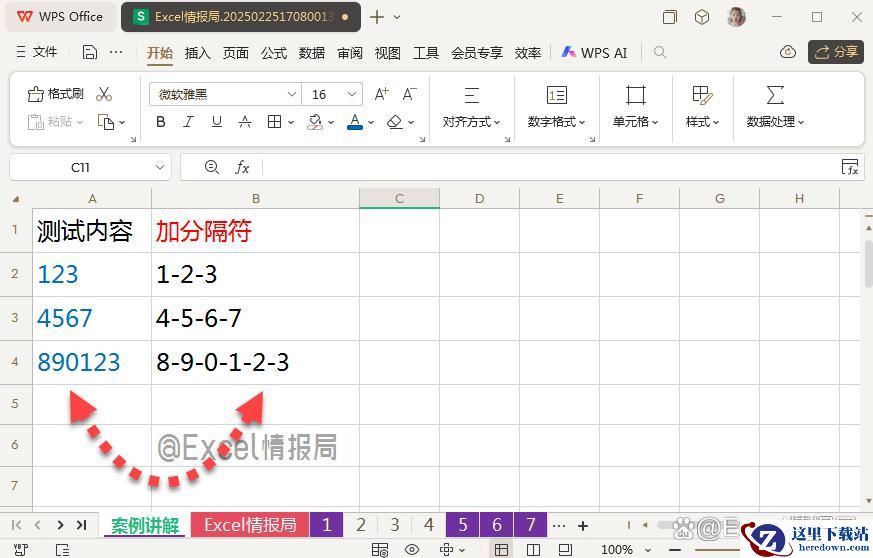Click the Insert Function fx icon
The width and height of the screenshot is (873, 558).
point(242,167)
